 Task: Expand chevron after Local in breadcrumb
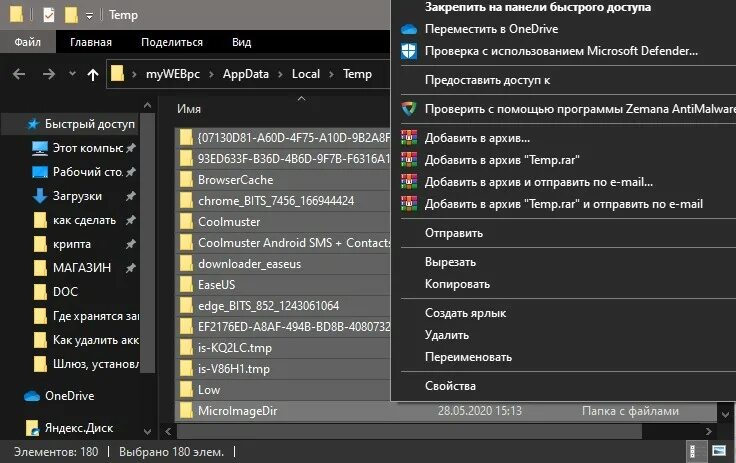331,74
